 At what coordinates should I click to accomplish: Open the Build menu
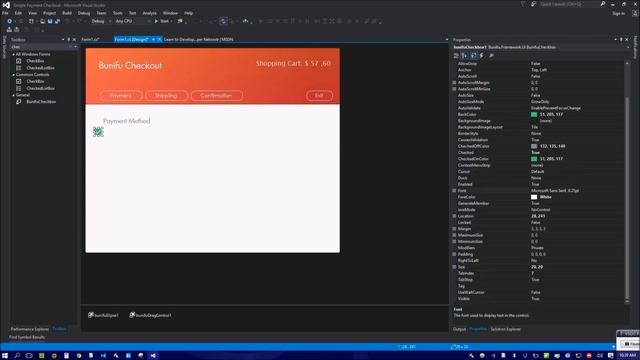click(67, 13)
